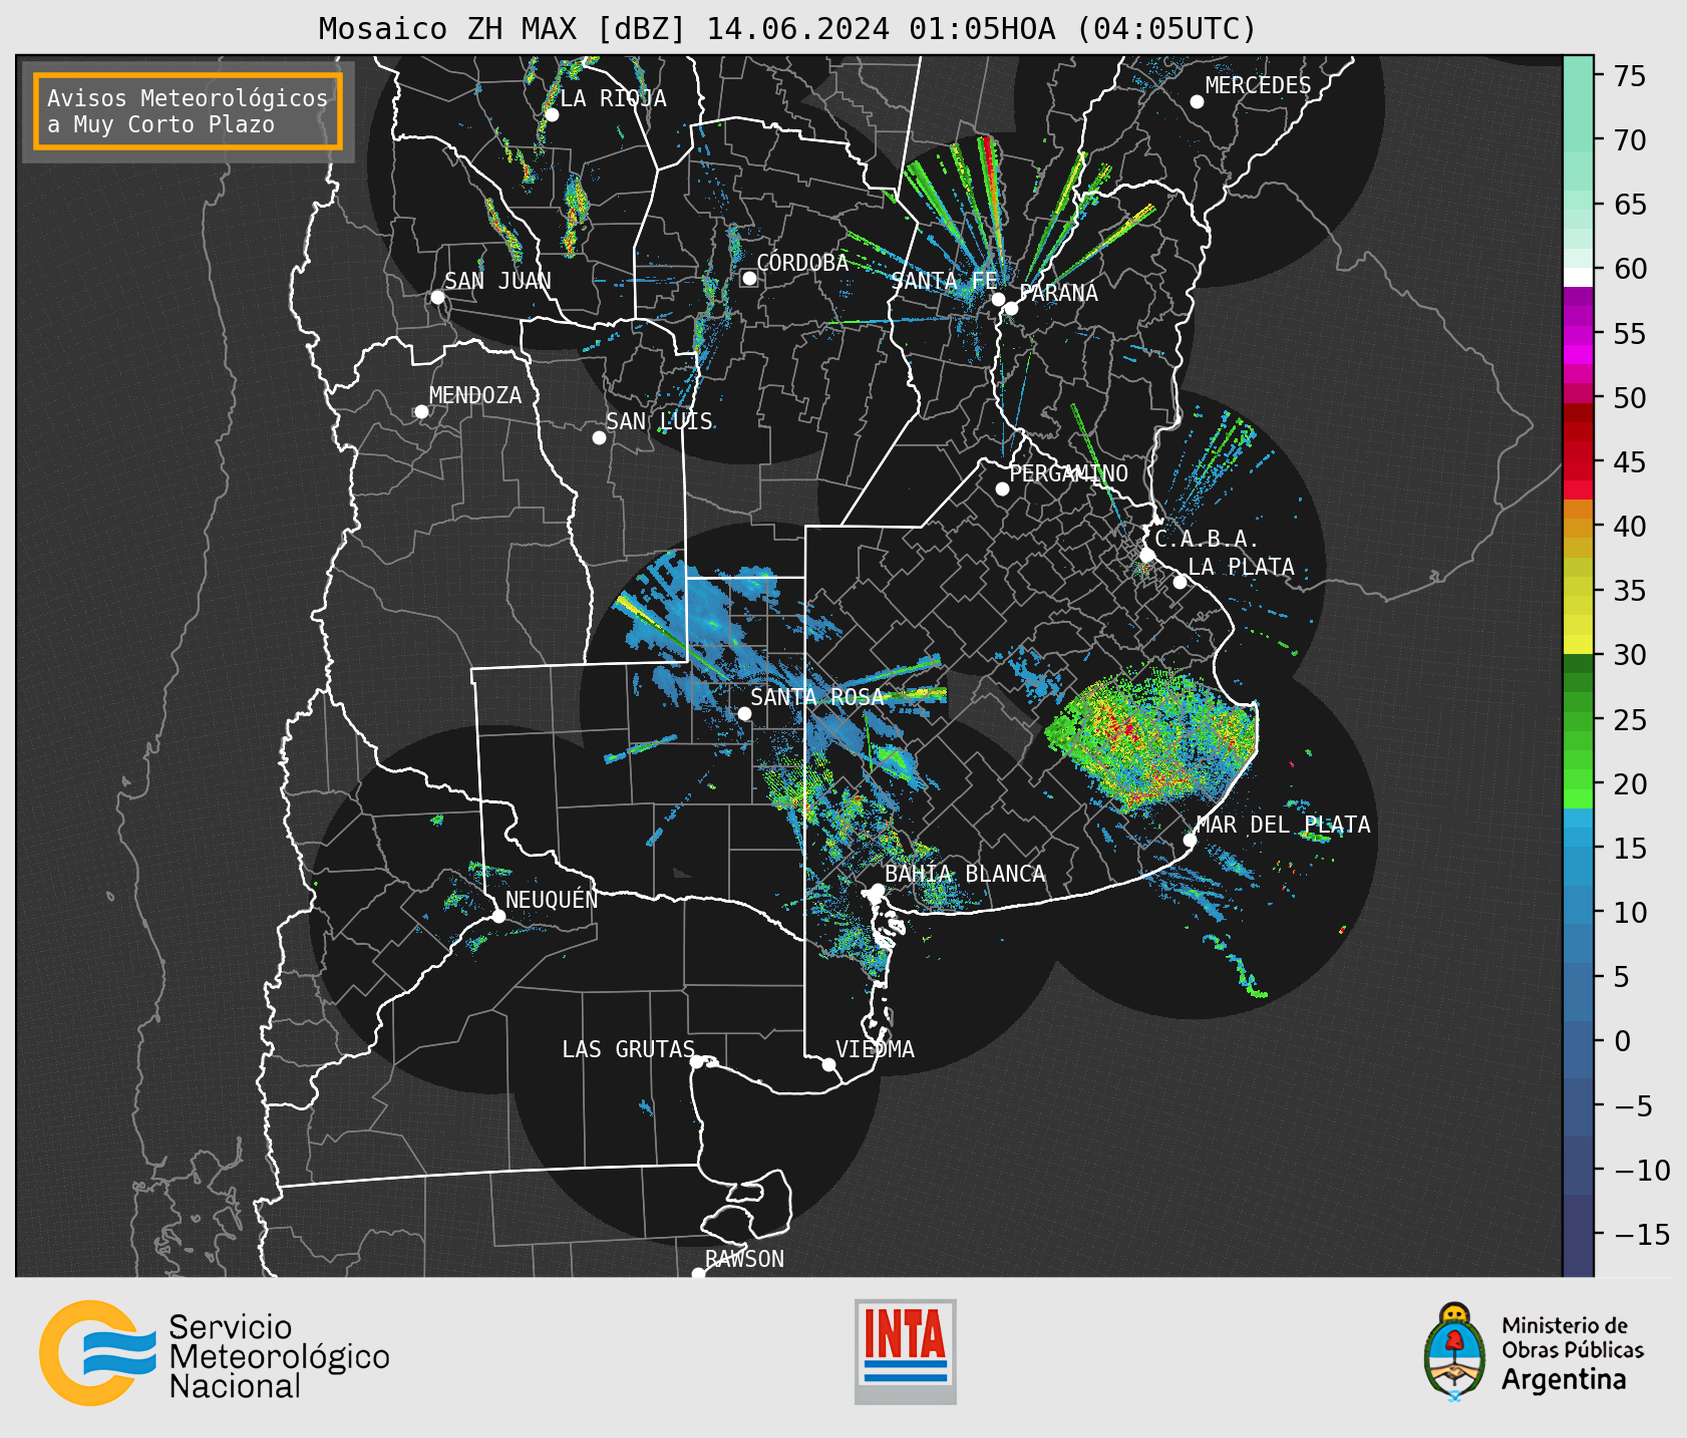Click the Ministerio de Obras Públicas emblem

[1455, 1352]
